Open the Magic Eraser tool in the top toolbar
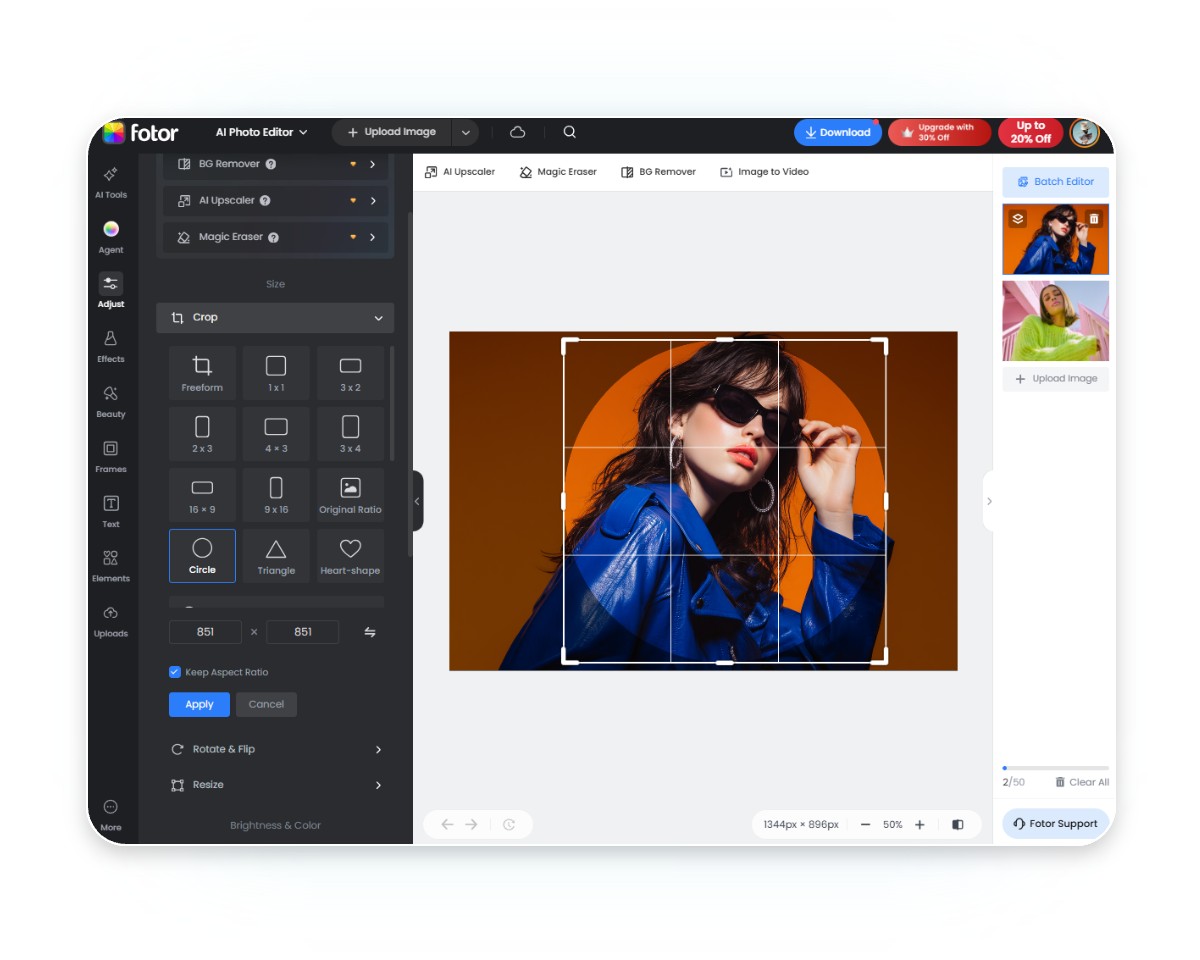The width and height of the screenshot is (1200, 960). (557, 171)
